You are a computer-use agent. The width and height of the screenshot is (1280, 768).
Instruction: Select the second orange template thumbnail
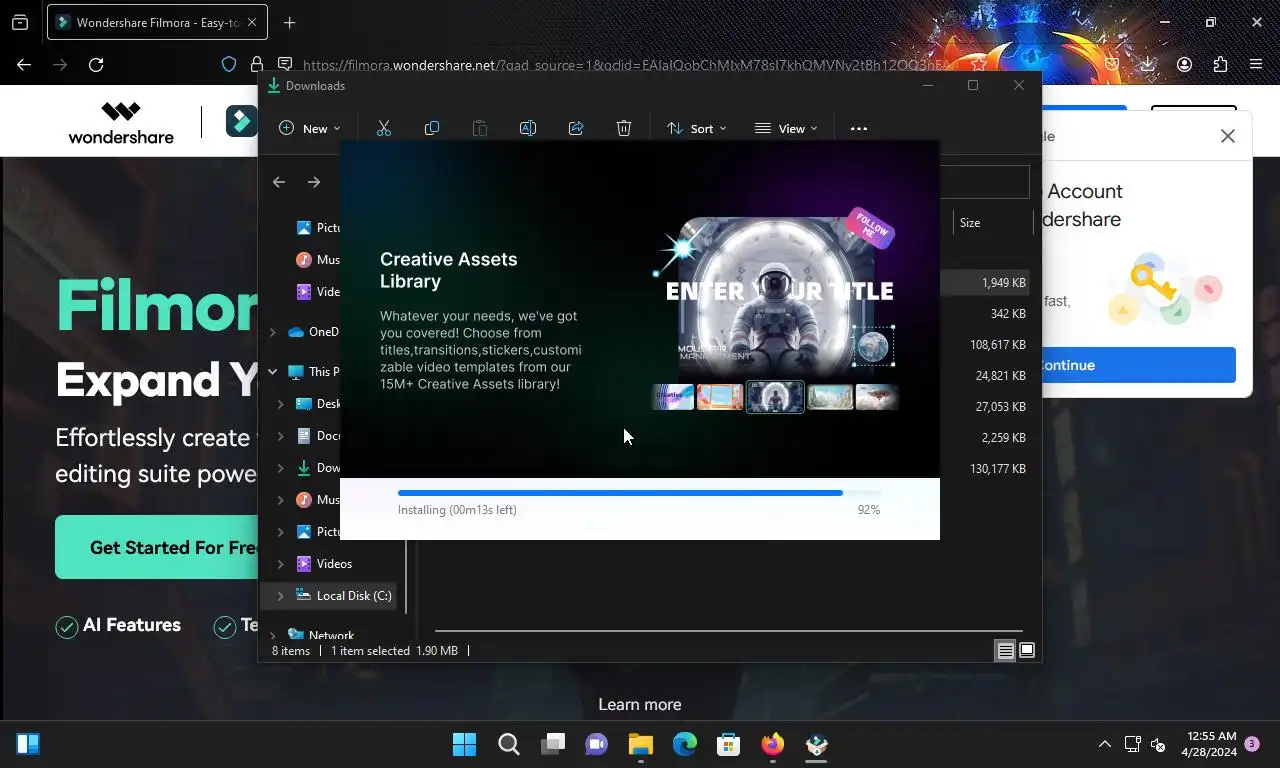point(720,397)
